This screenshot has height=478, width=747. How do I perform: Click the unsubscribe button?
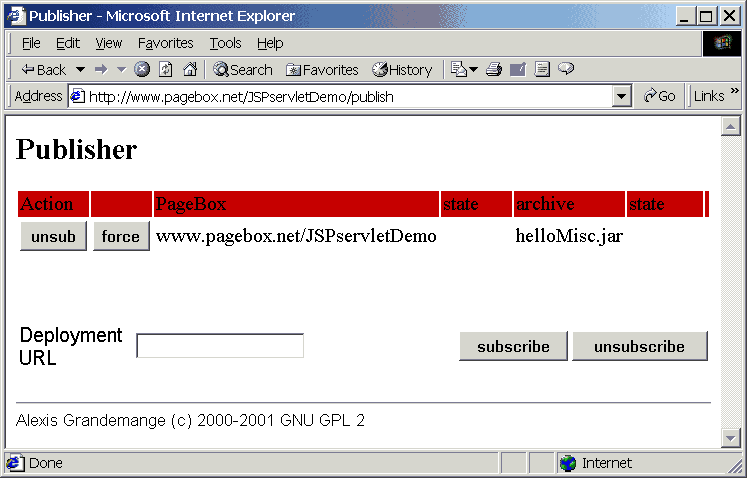tap(639, 346)
